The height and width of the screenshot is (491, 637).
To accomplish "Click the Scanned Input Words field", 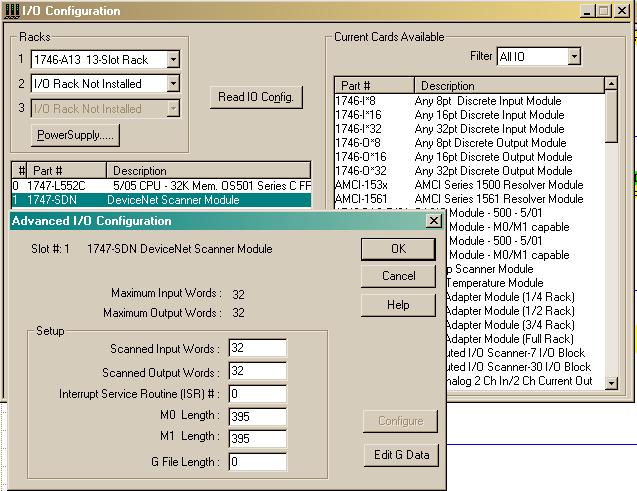I will 258,348.
